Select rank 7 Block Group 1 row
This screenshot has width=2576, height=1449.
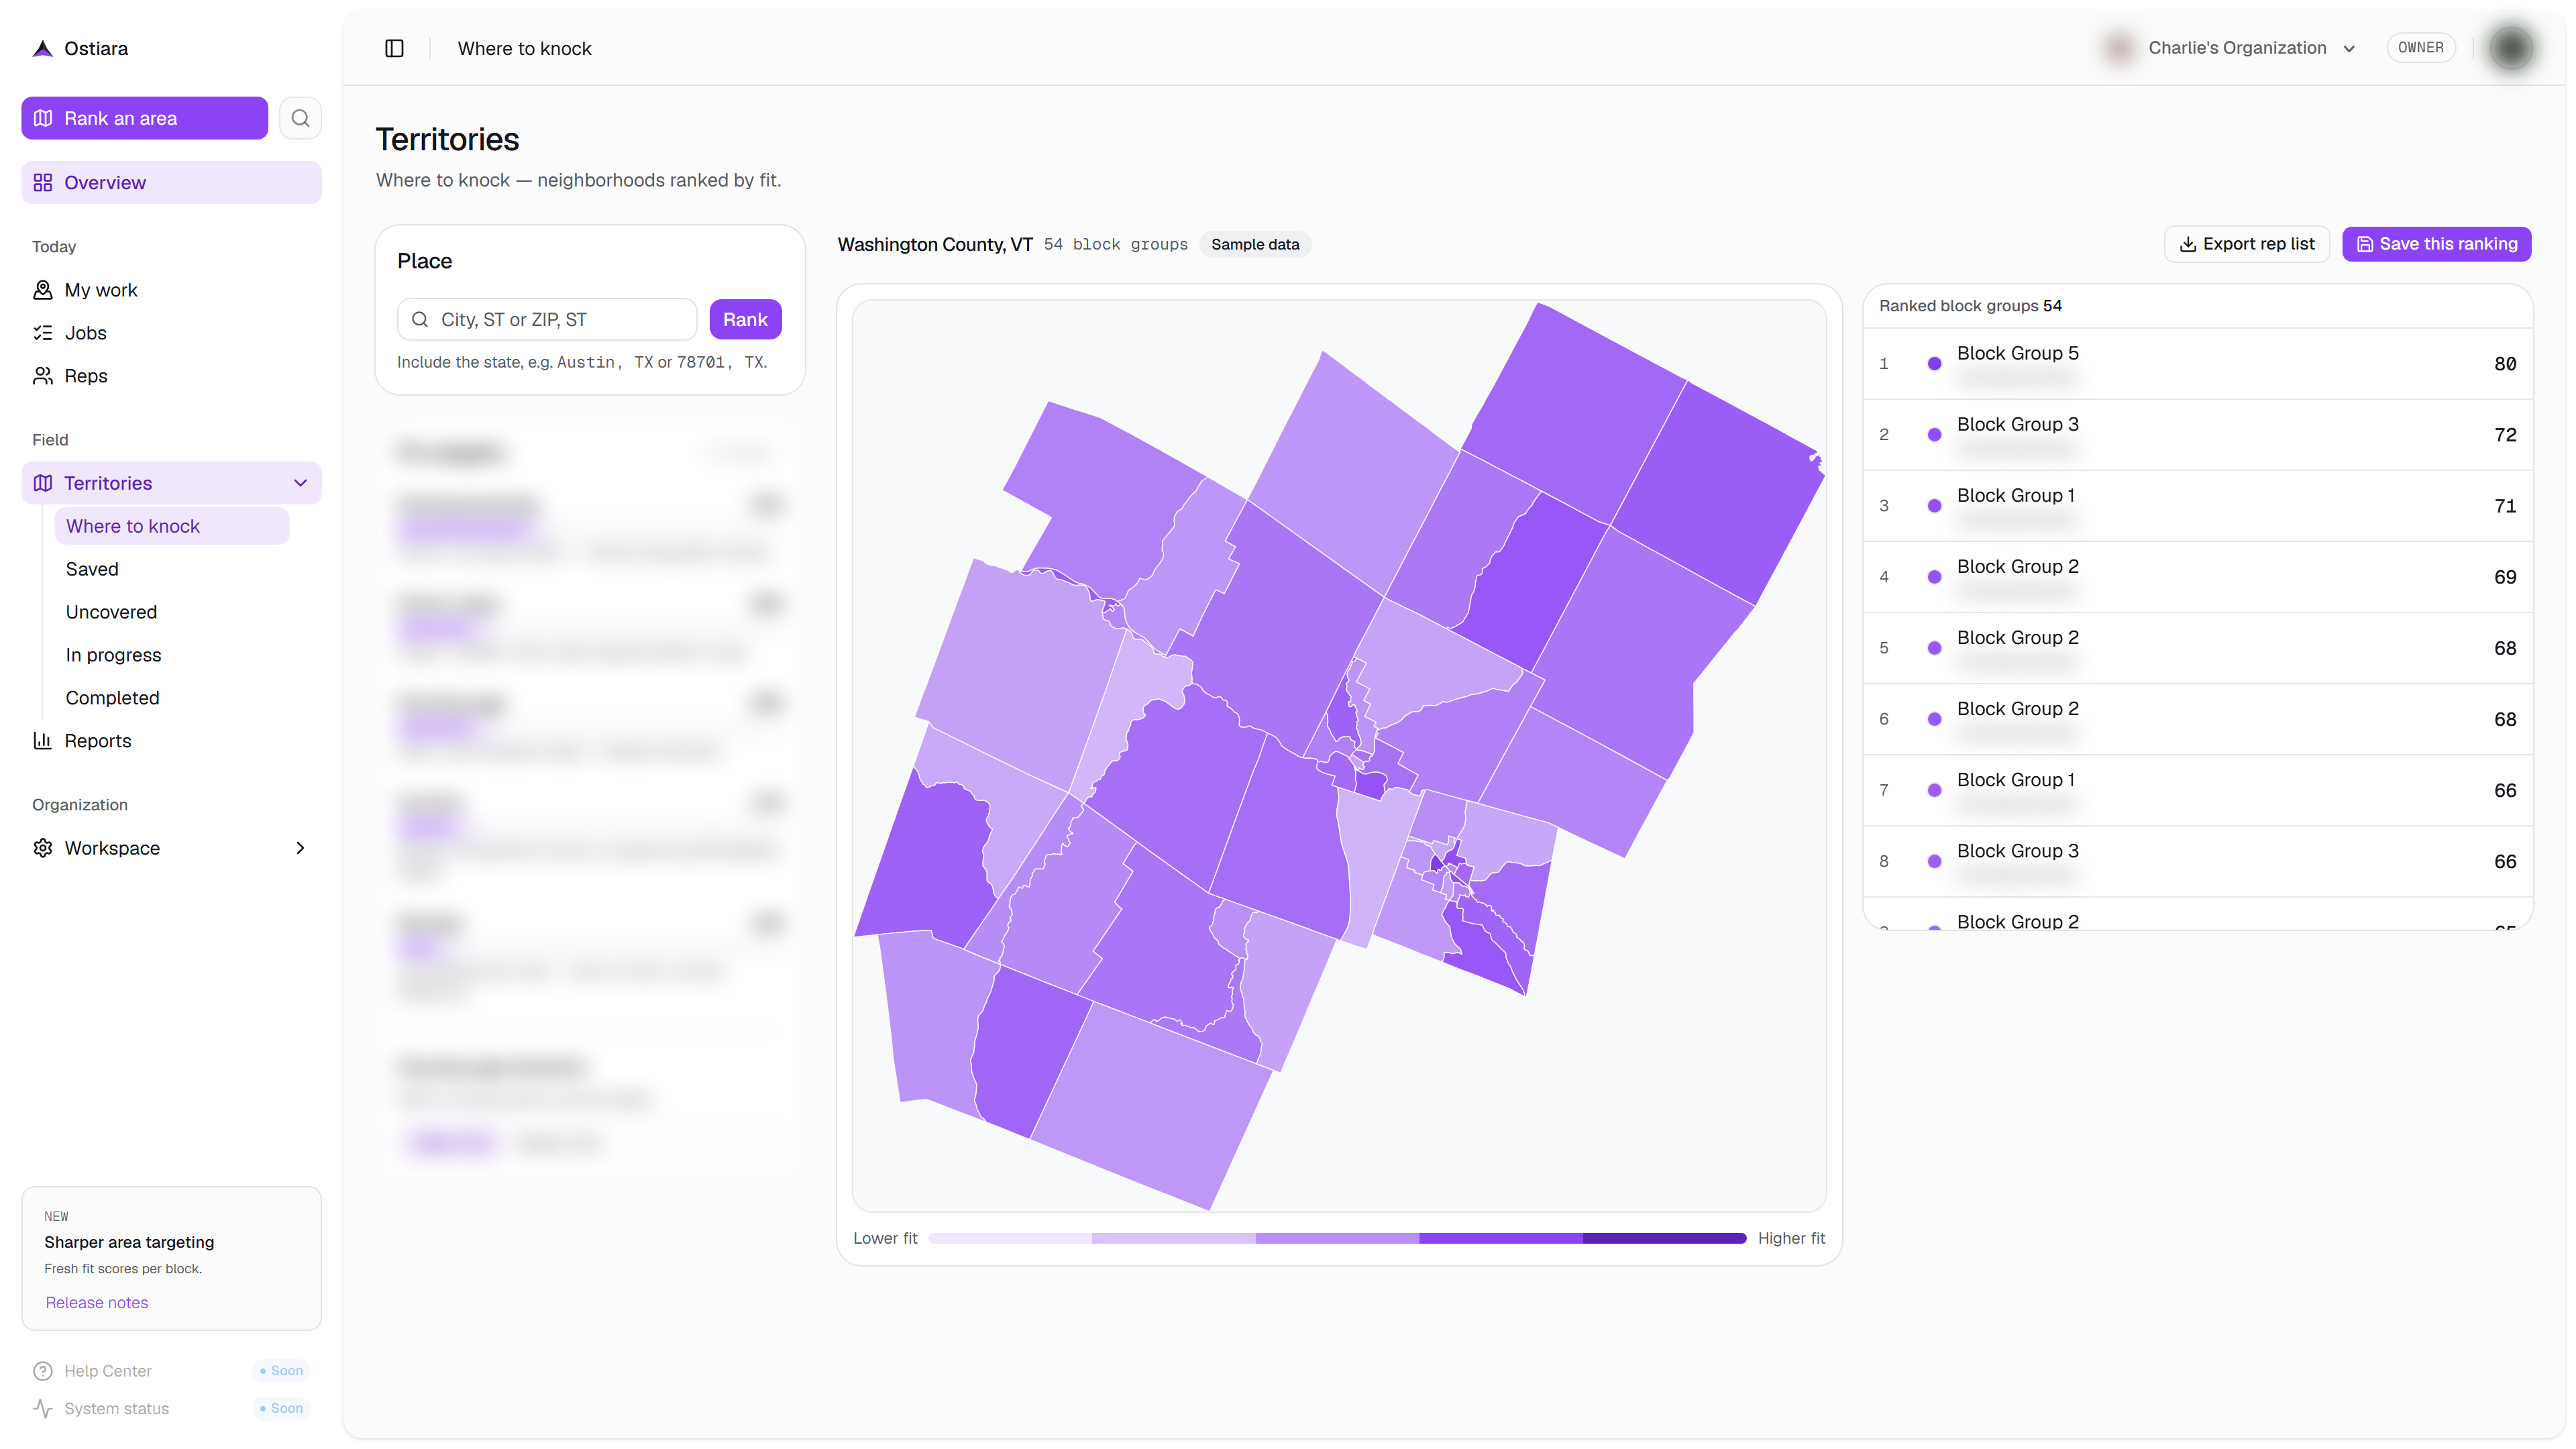click(x=2197, y=790)
